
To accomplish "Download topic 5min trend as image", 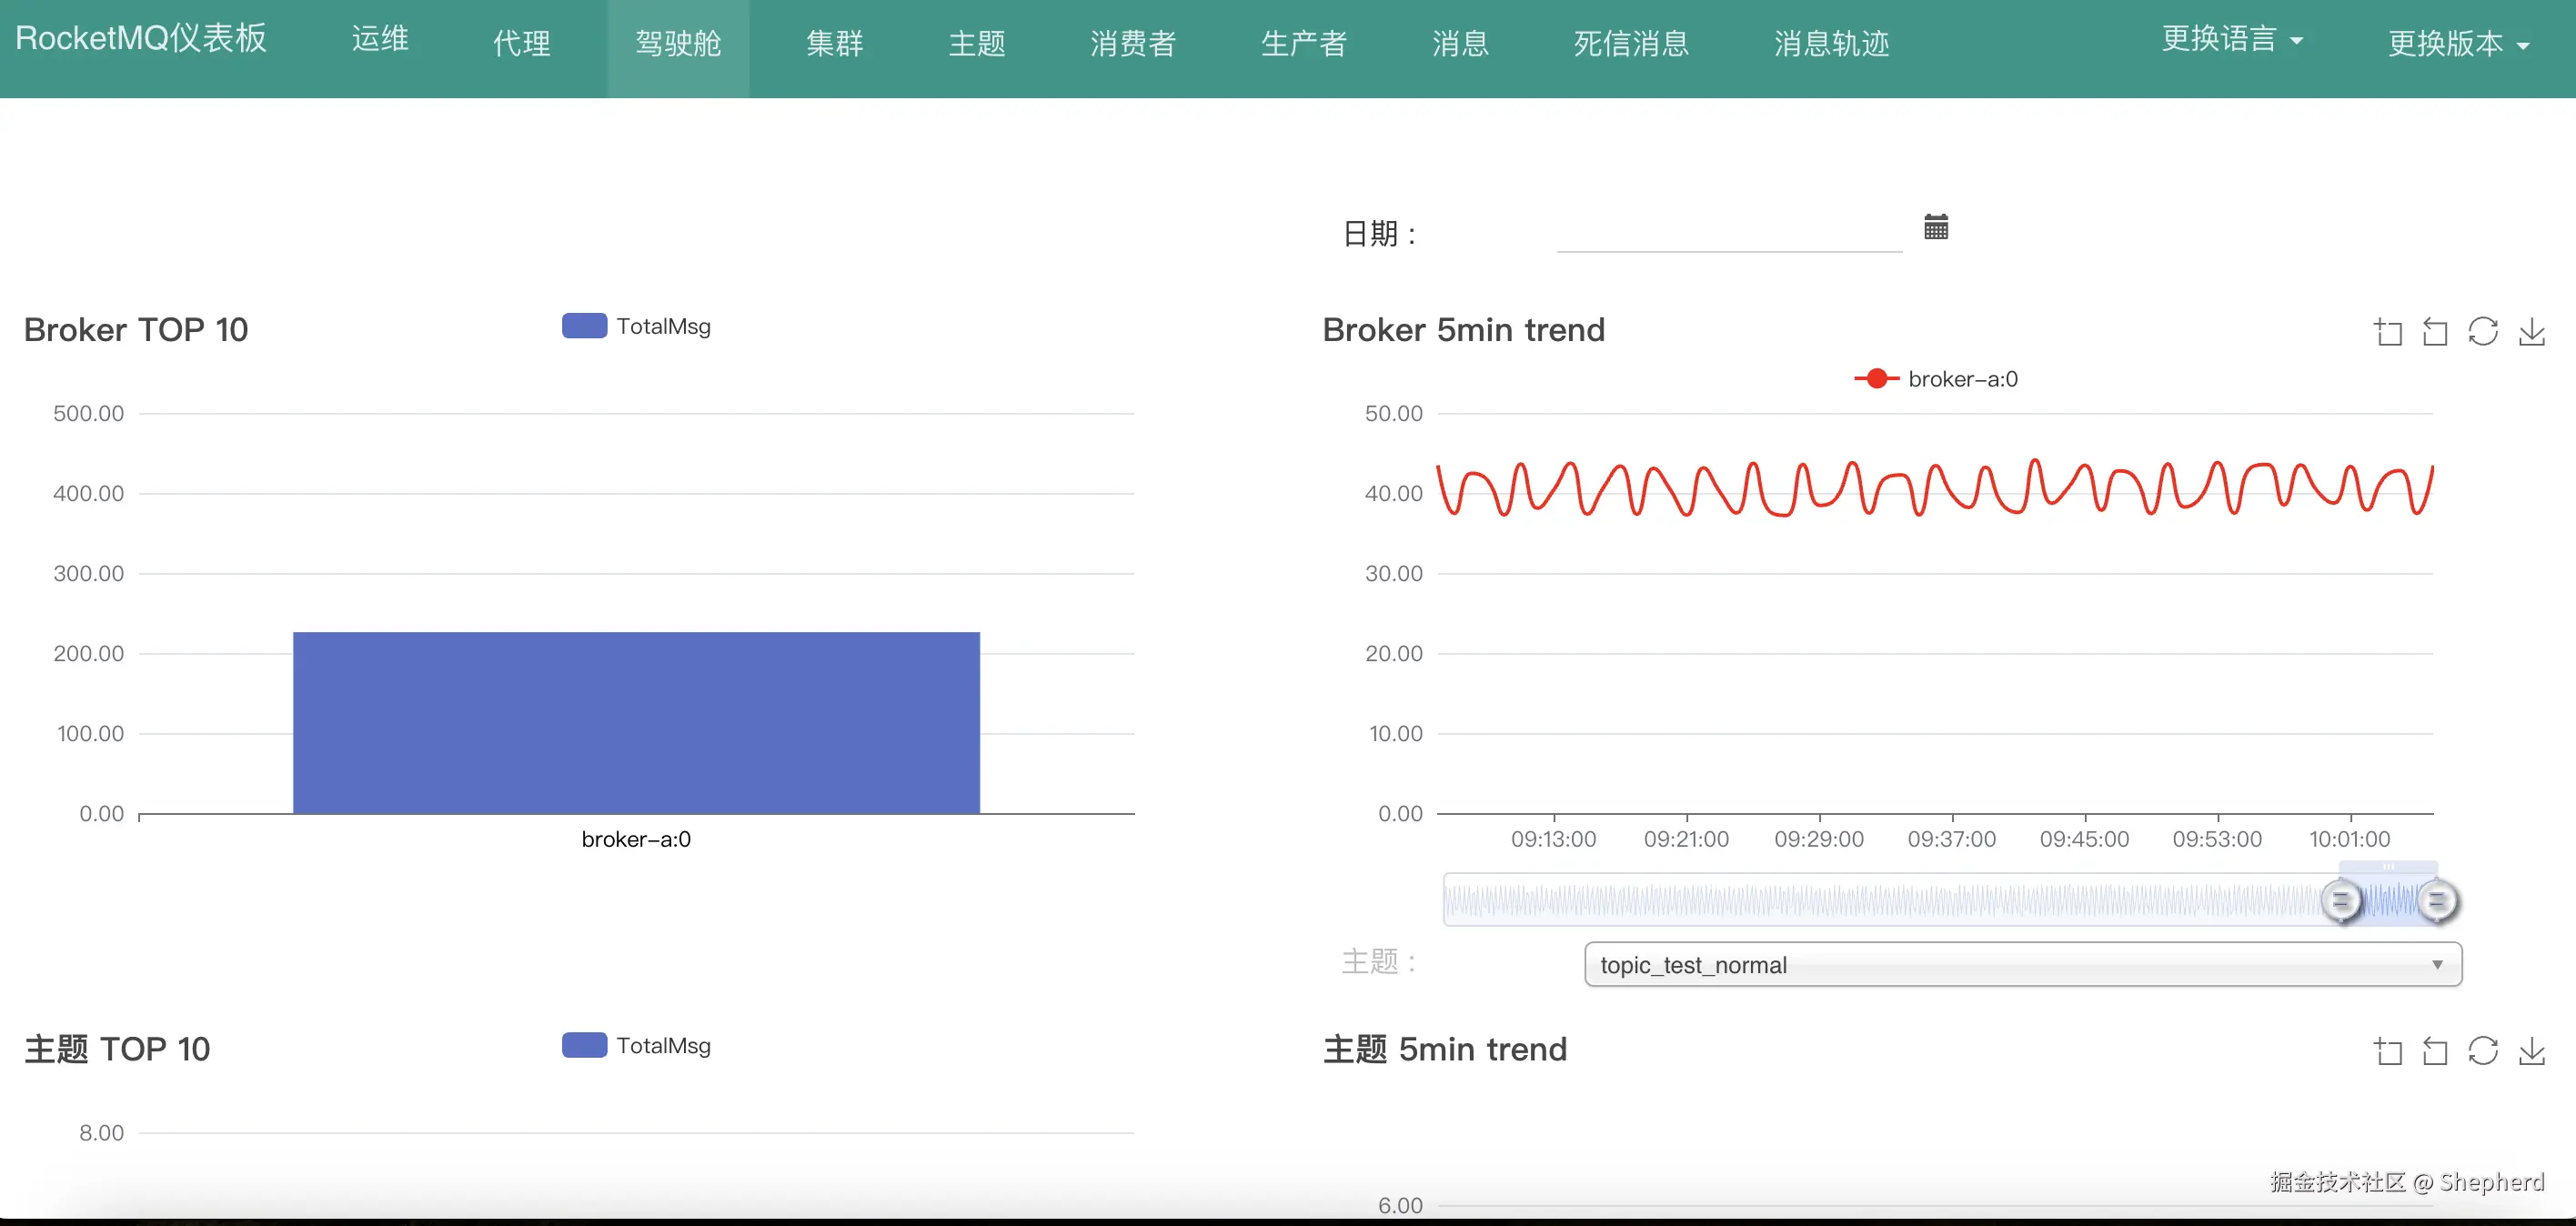I will [x=2531, y=1051].
